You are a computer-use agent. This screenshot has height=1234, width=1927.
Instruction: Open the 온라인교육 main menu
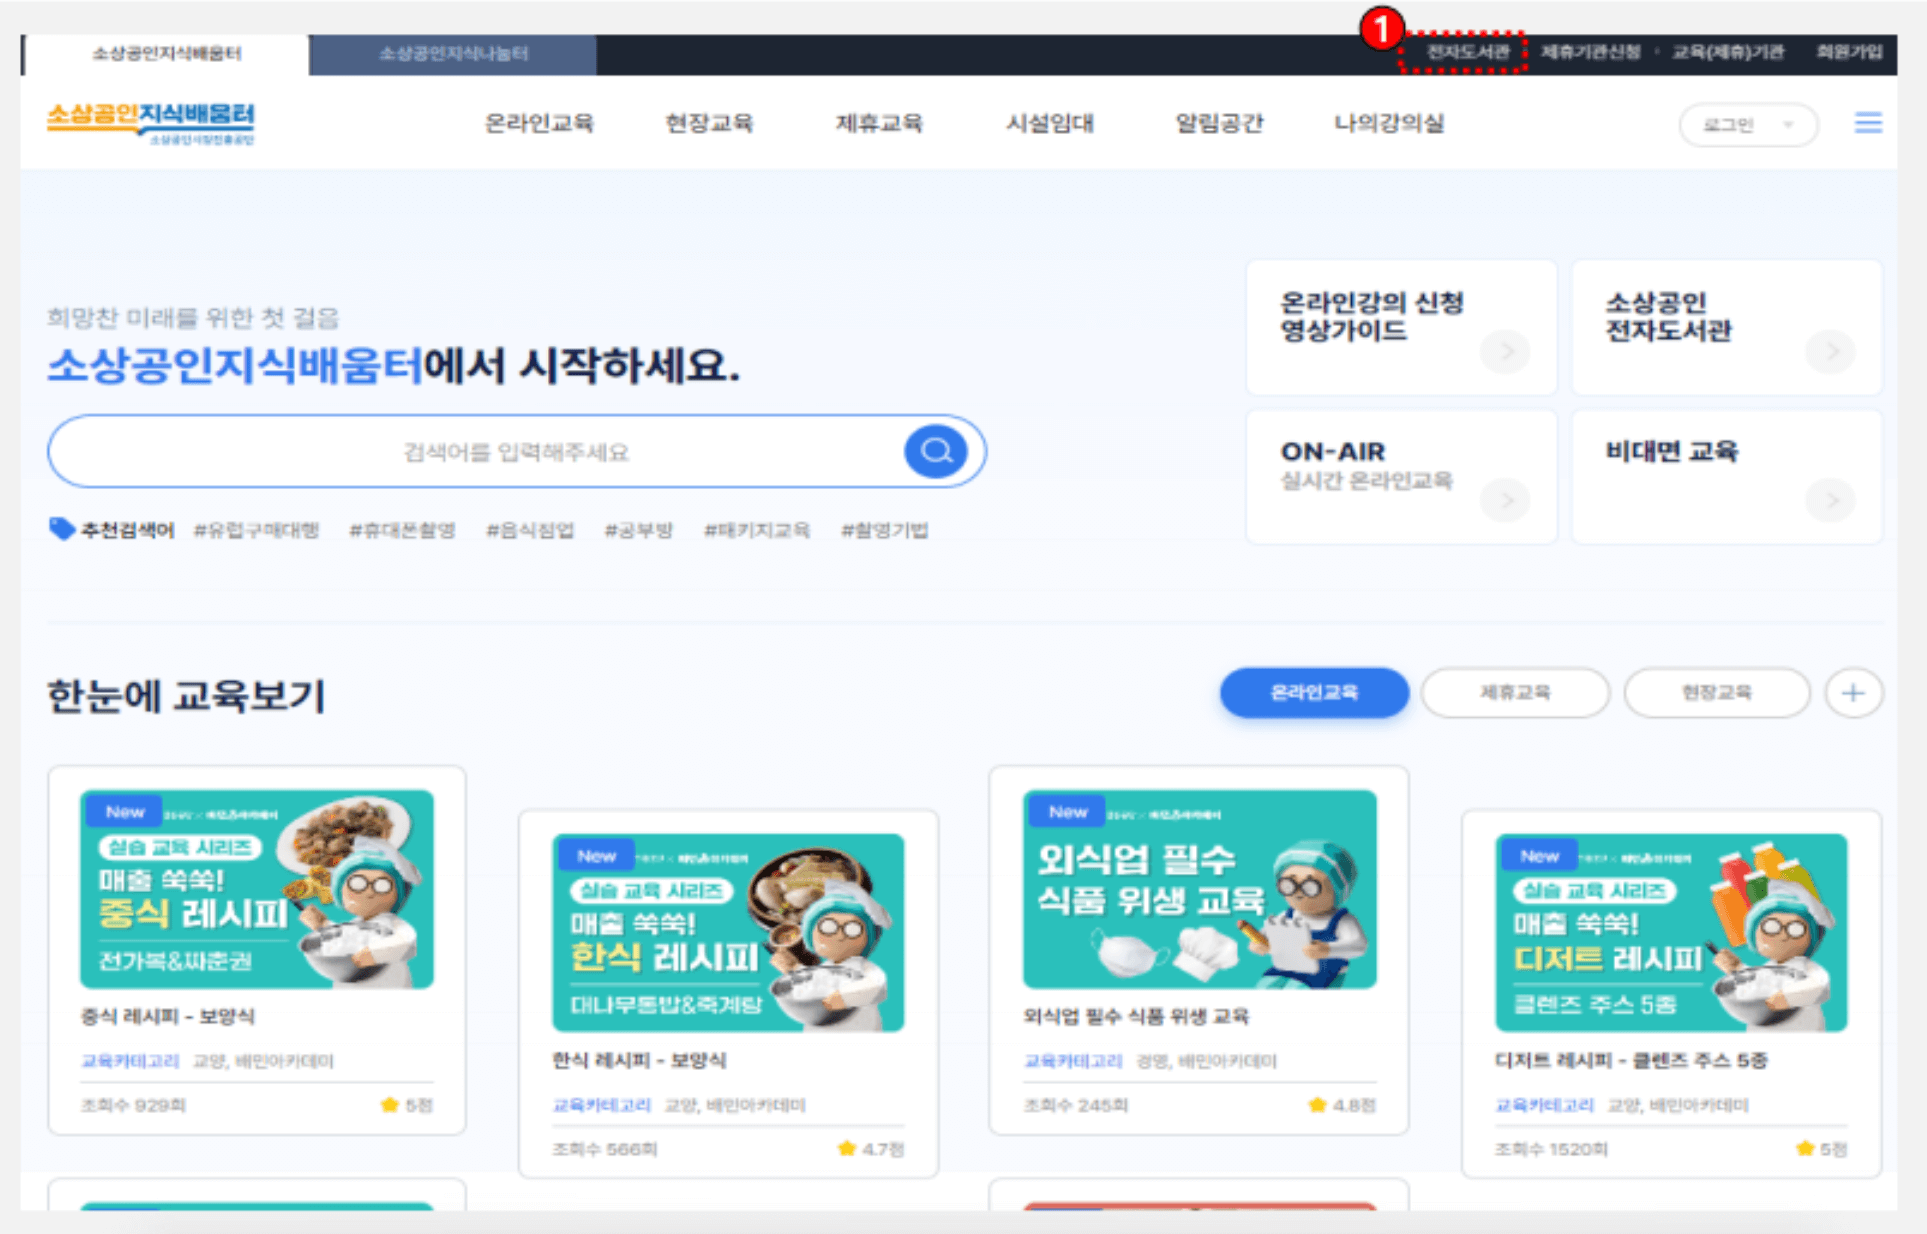click(x=539, y=123)
